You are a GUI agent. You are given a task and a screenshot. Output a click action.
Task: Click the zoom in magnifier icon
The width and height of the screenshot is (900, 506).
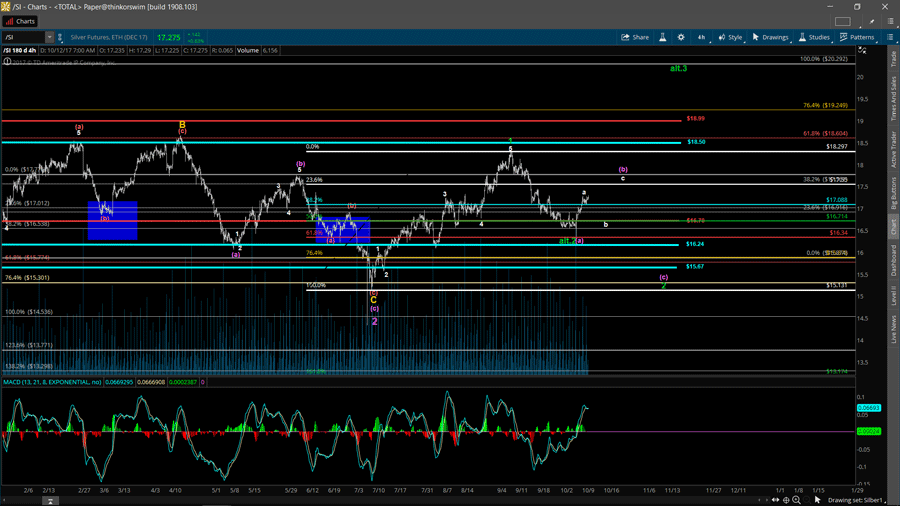pyautogui.click(x=797, y=500)
